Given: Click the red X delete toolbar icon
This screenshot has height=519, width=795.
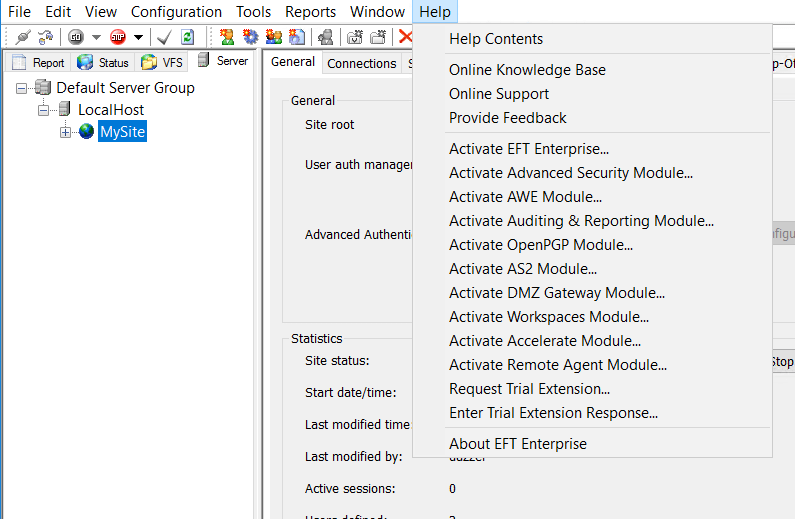Looking at the screenshot, I should (405, 37).
